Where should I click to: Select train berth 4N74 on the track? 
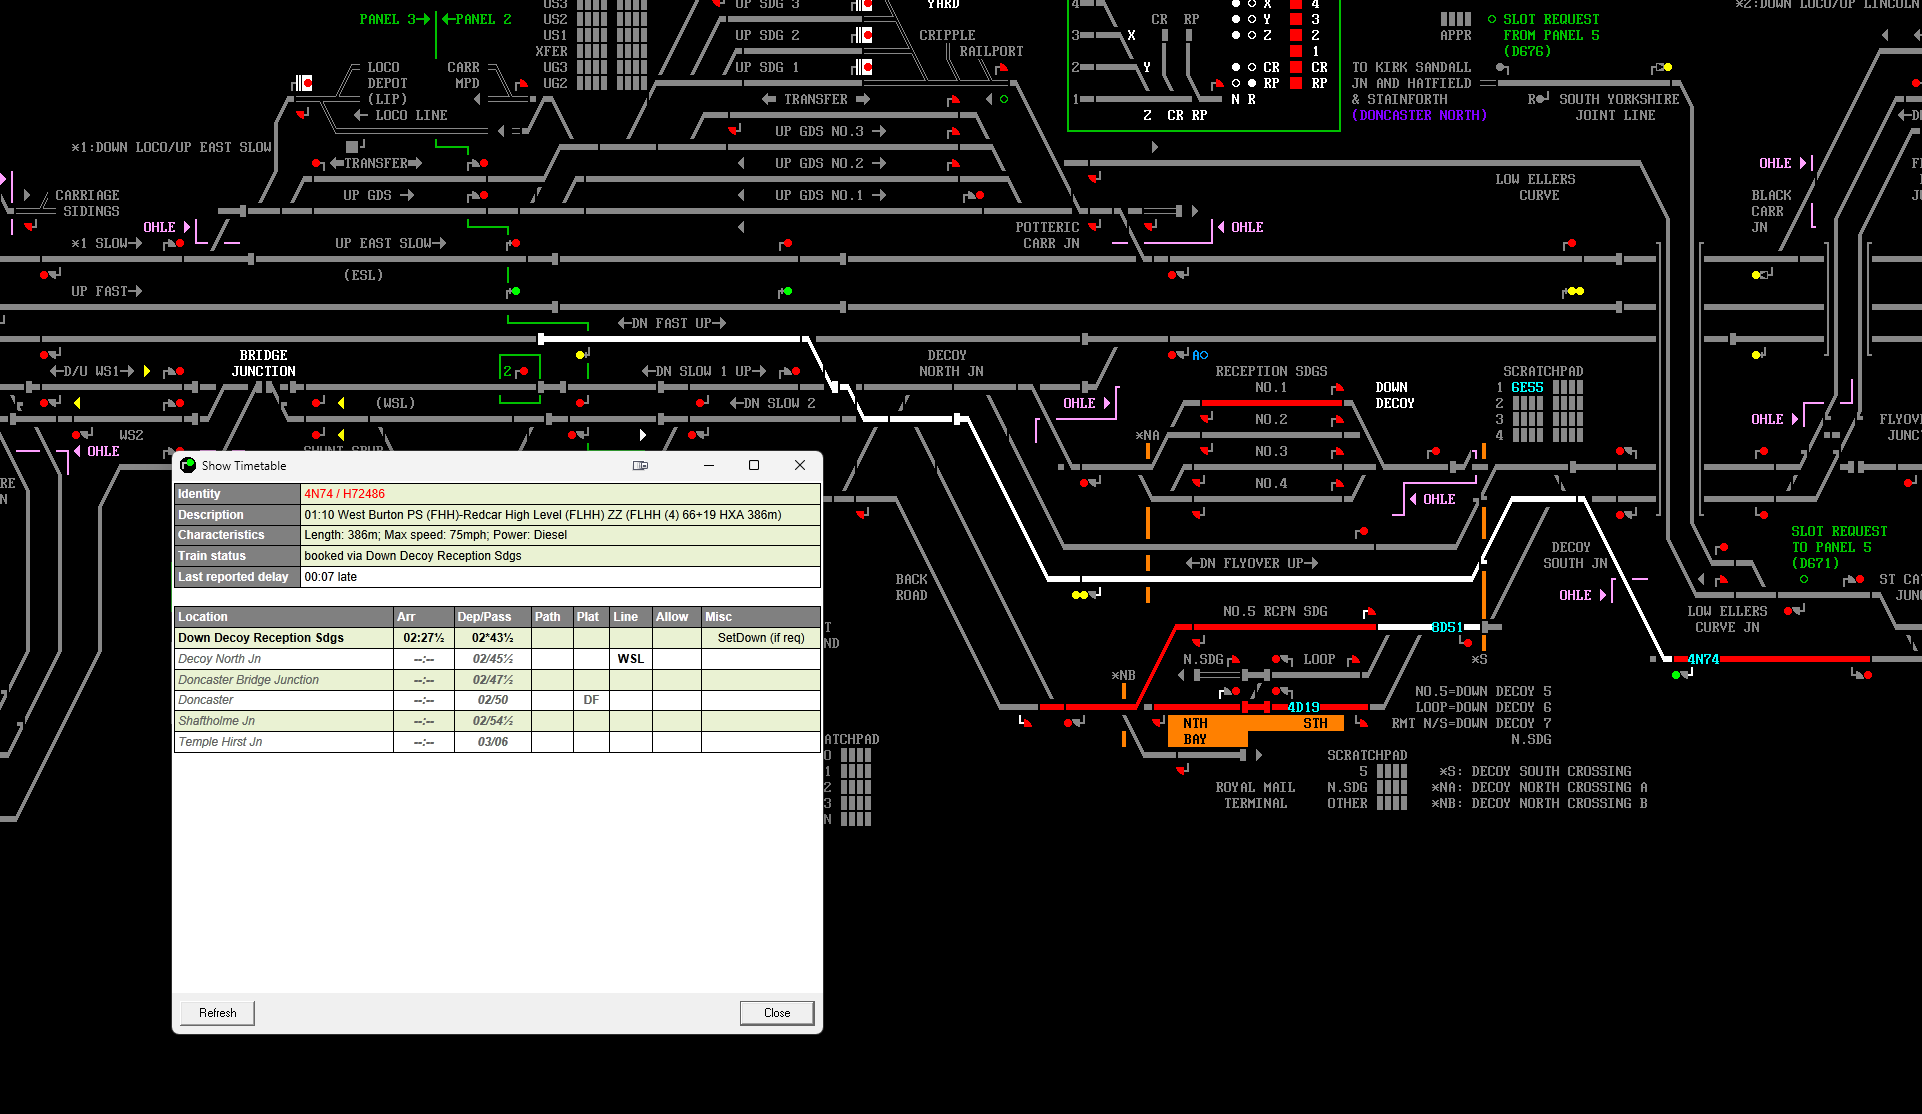(x=1703, y=659)
